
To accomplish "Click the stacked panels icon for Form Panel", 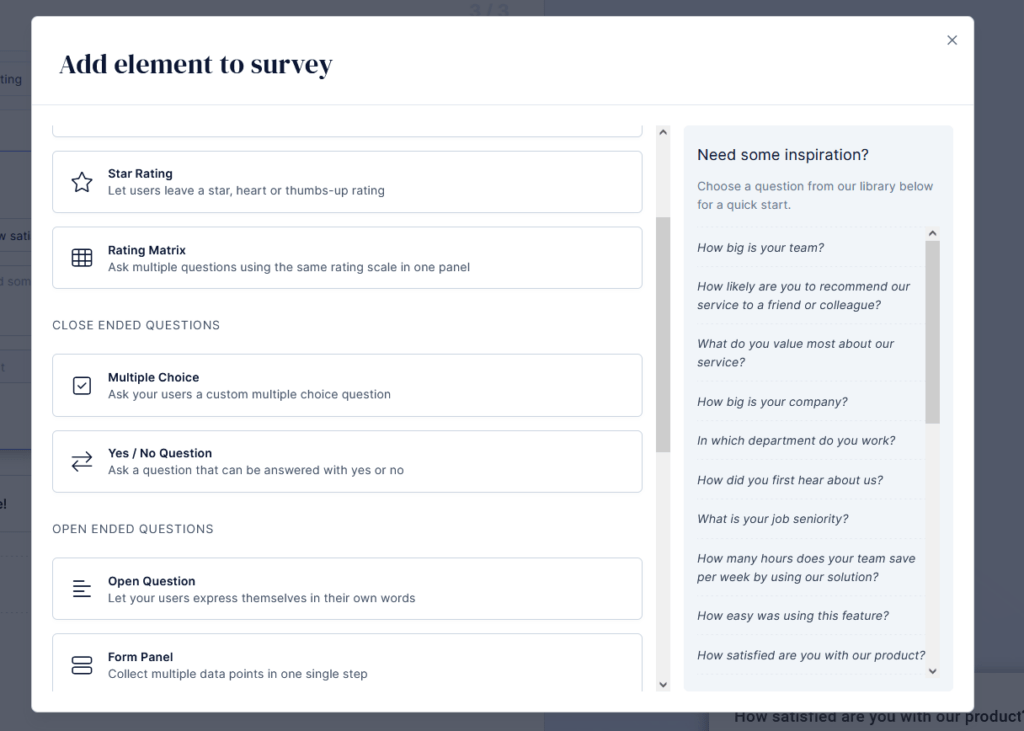I will point(81,664).
